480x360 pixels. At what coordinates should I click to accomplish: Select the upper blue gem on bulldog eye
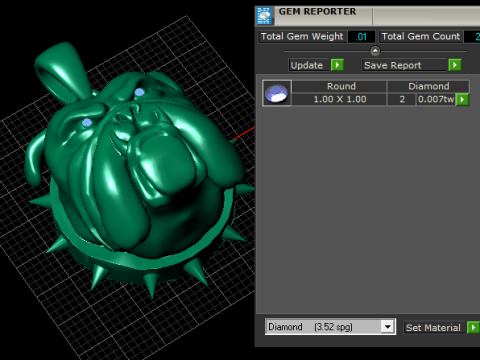139,92
